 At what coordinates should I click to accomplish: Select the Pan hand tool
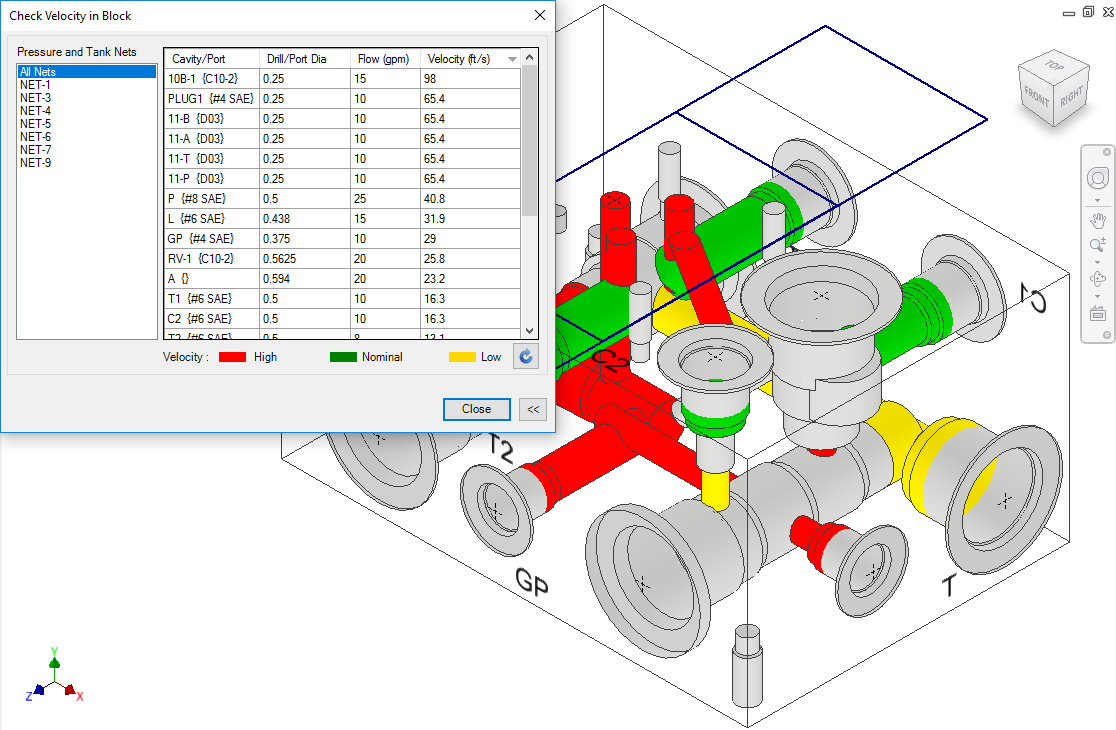pos(1098,220)
